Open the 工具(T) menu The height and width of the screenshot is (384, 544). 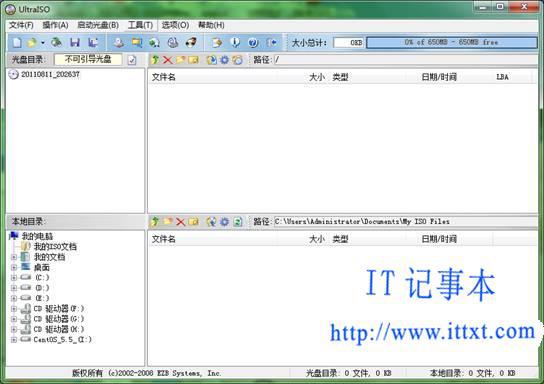click(140, 25)
